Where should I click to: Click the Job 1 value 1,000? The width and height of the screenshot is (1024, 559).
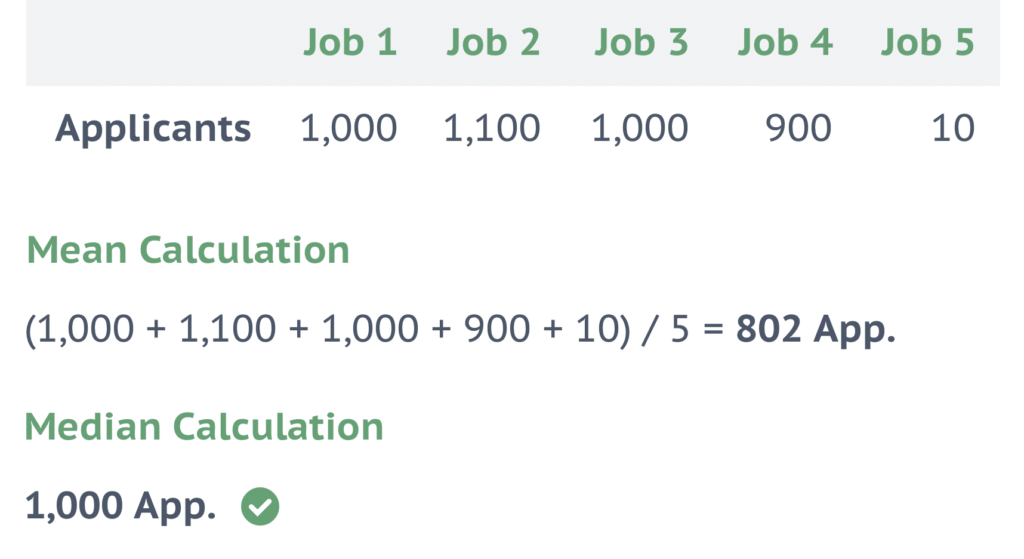pos(349,129)
